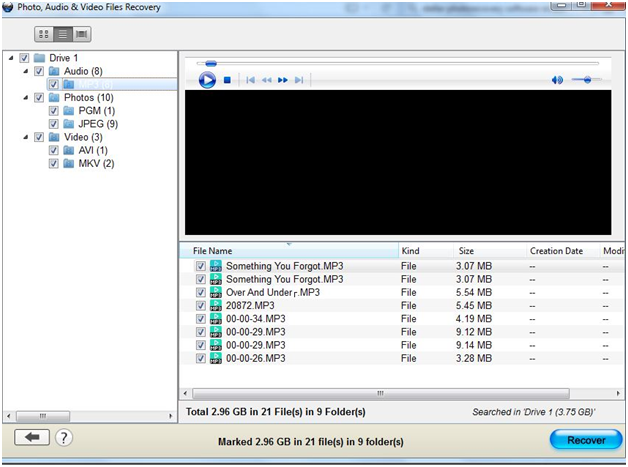The height and width of the screenshot is (467, 628).
Task: Click the Recover button
Action: [x=584, y=439]
